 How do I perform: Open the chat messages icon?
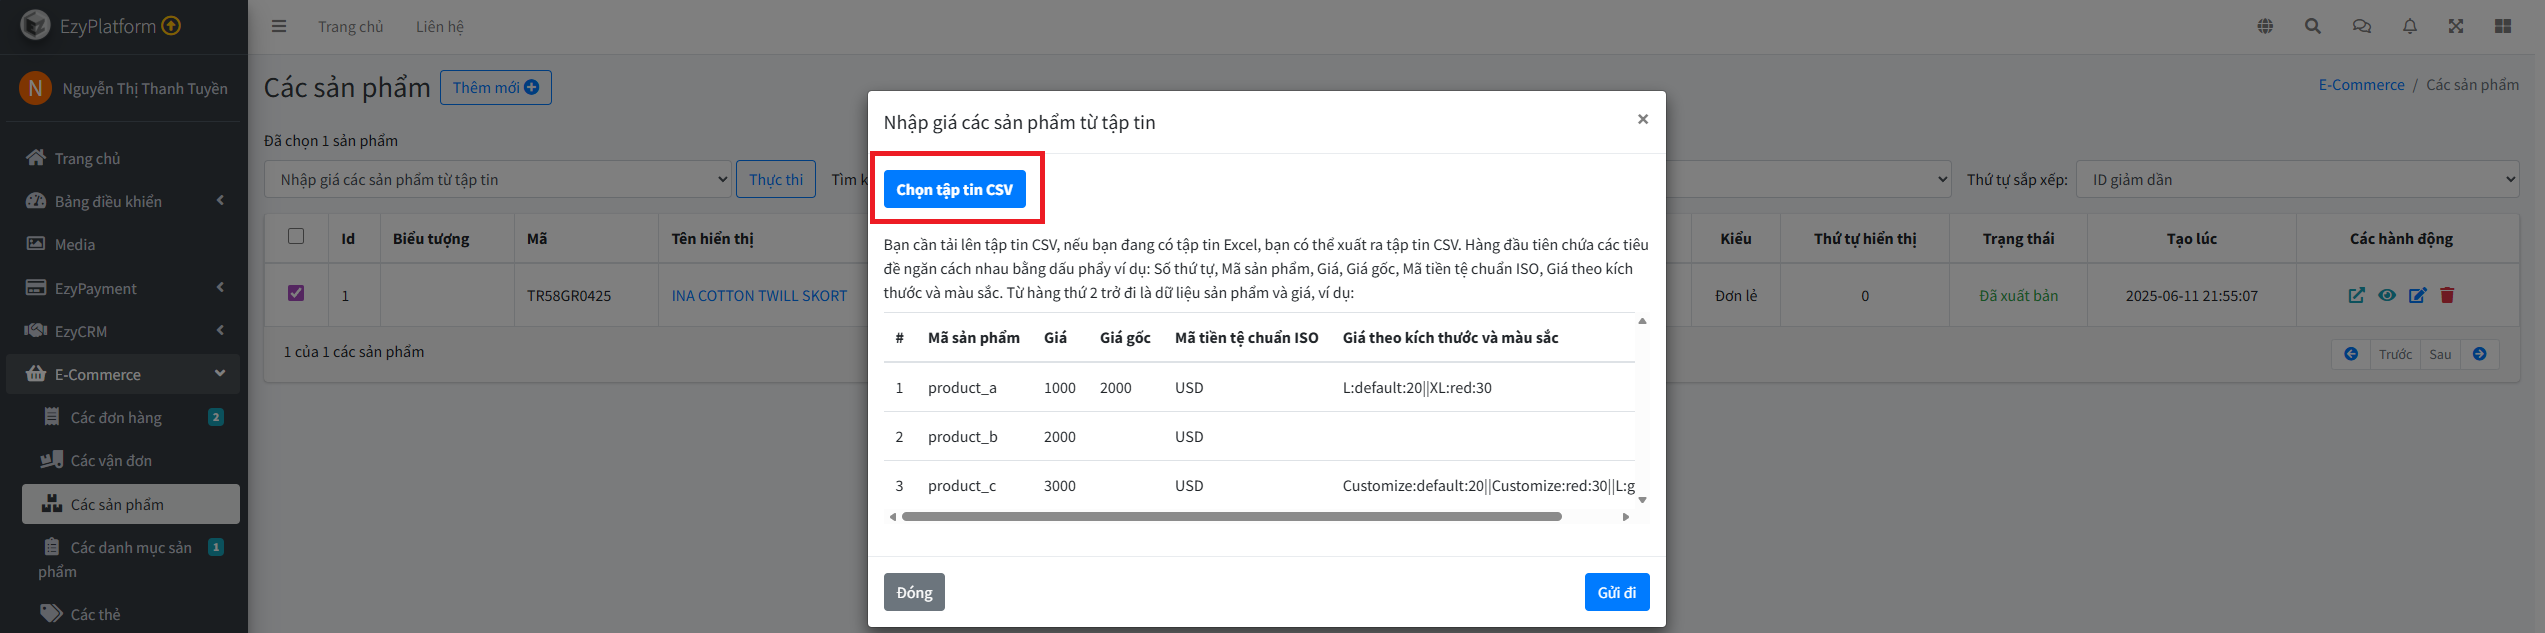click(2362, 27)
